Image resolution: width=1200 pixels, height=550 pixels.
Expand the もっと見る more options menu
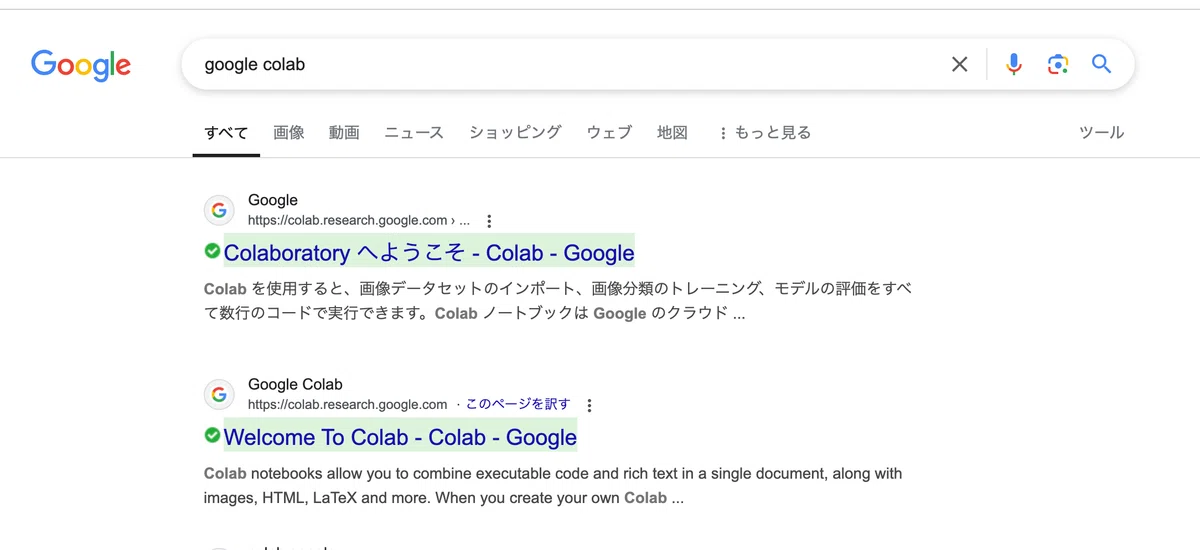[765, 132]
